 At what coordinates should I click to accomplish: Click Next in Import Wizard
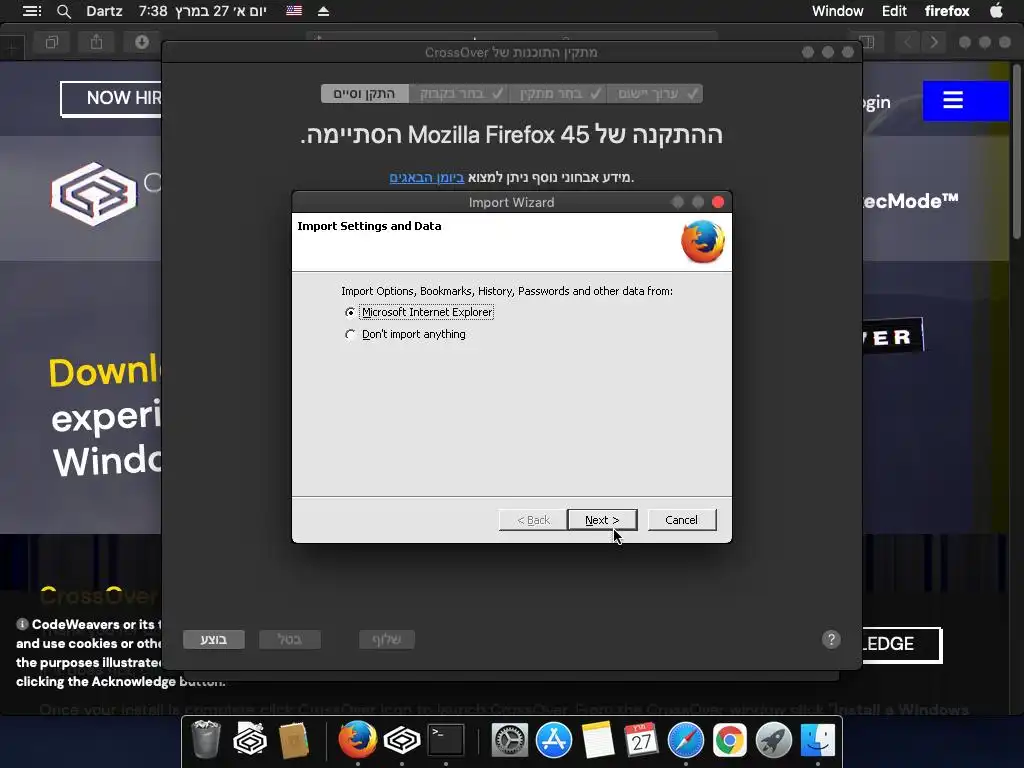601,520
